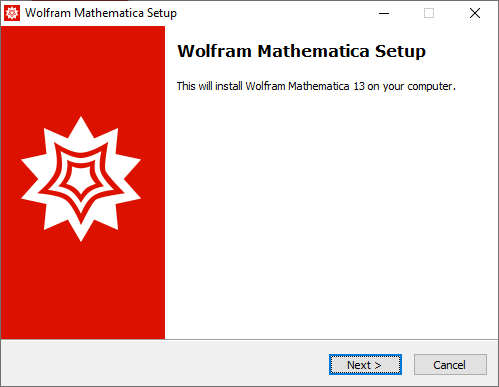Close the Wolfram Mathematica Setup window
This screenshot has height=387, width=499.
point(475,13)
